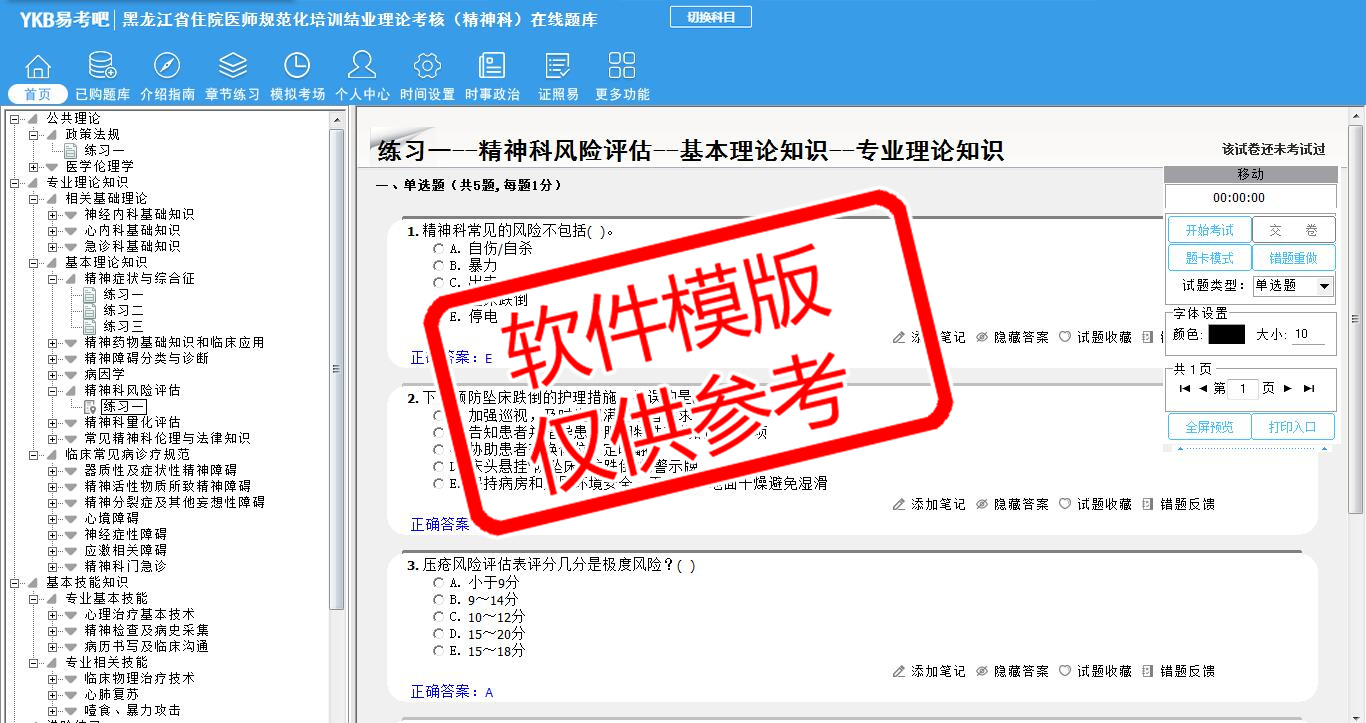Open 时间设置 gear icon
Image resolution: width=1366 pixels, height=723 pixels.
click(x=427, y=66)
